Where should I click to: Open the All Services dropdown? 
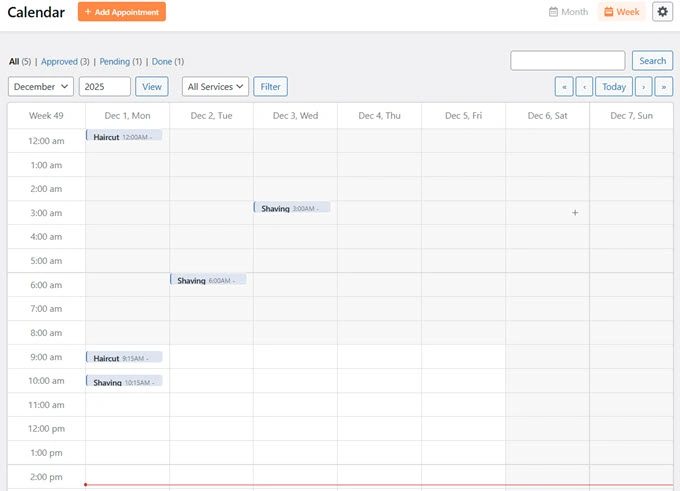(x=215, y=87)
